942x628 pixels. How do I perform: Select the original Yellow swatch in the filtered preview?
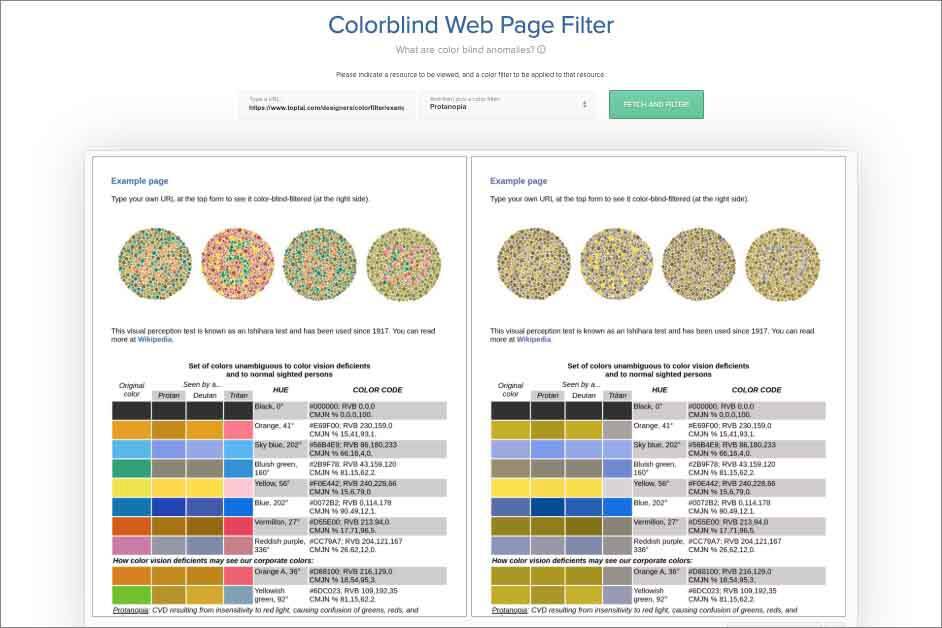pos(510,487)
